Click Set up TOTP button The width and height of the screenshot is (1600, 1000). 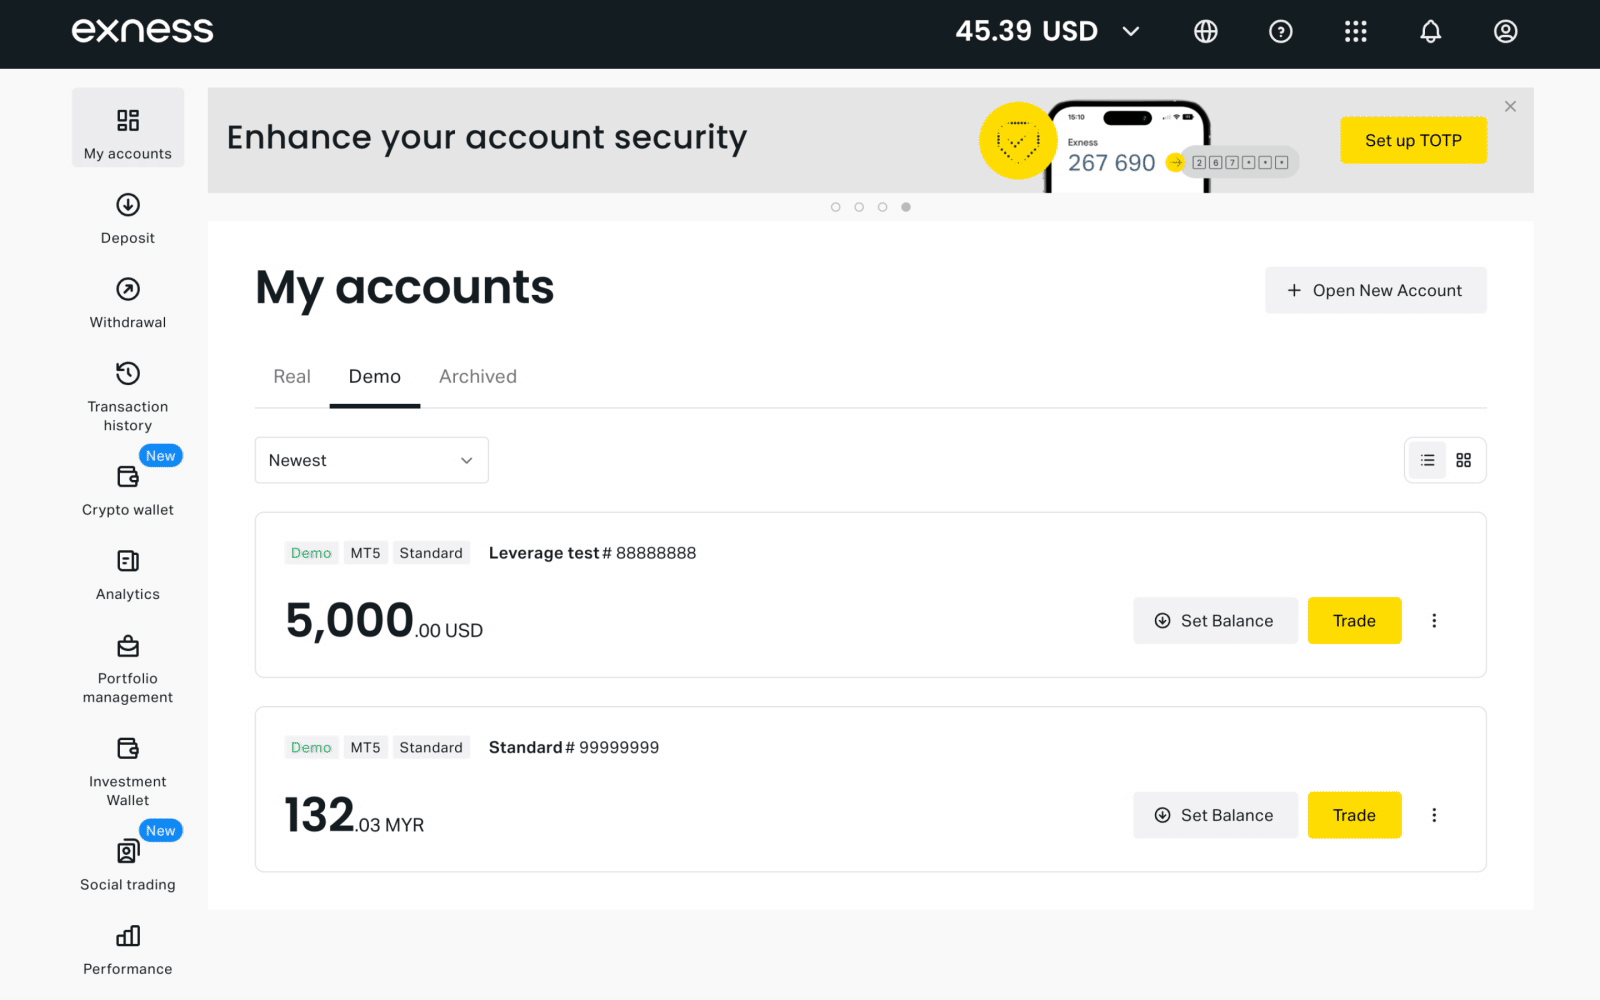click(1413, 140)
